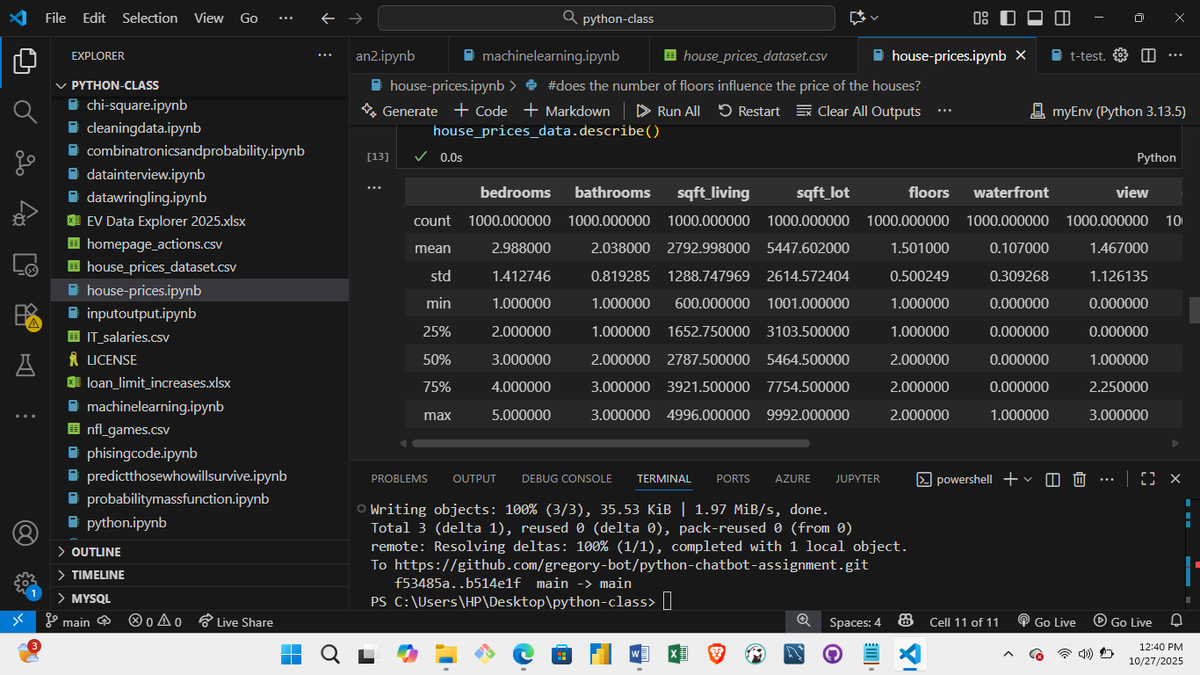Click the command center search box python-class

pos(606,18)
